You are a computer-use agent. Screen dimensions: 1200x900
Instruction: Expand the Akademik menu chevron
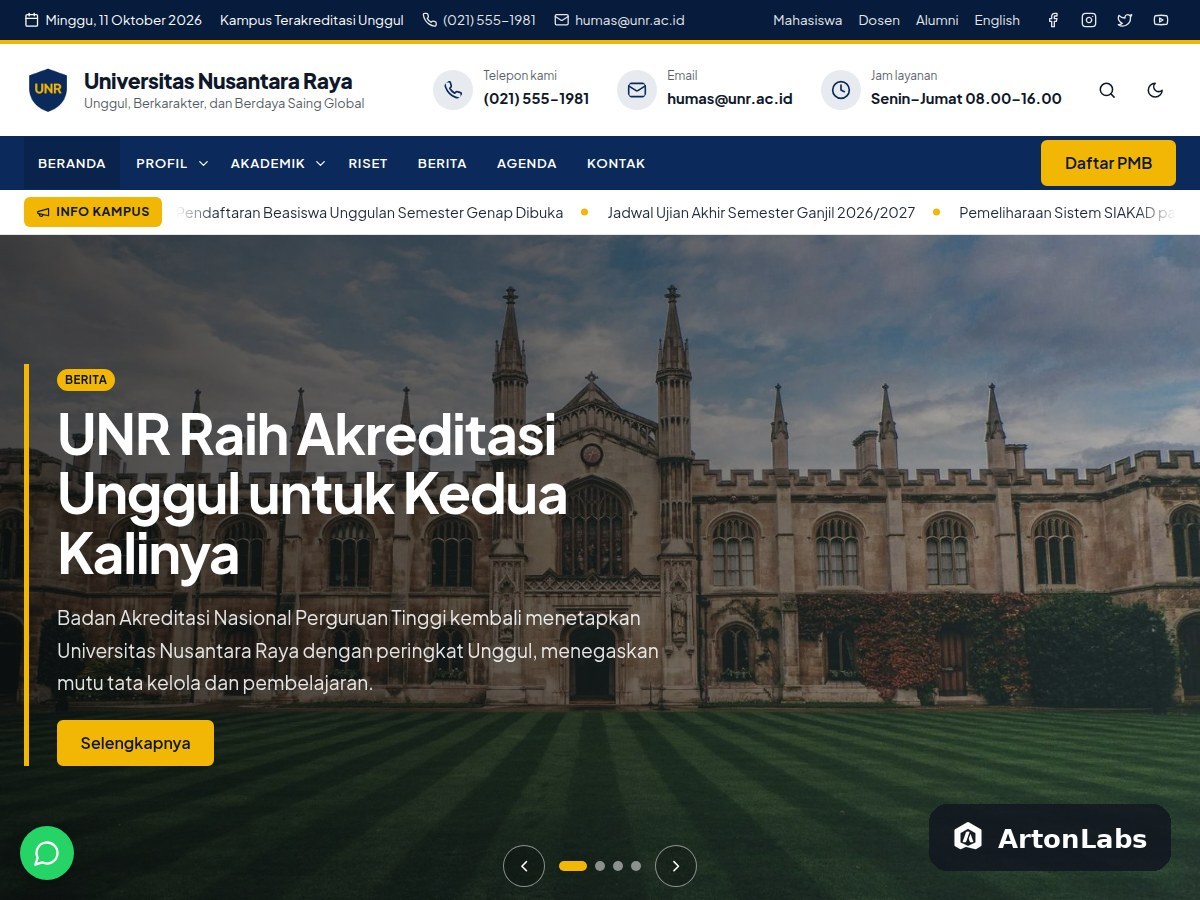click(320, 163)
